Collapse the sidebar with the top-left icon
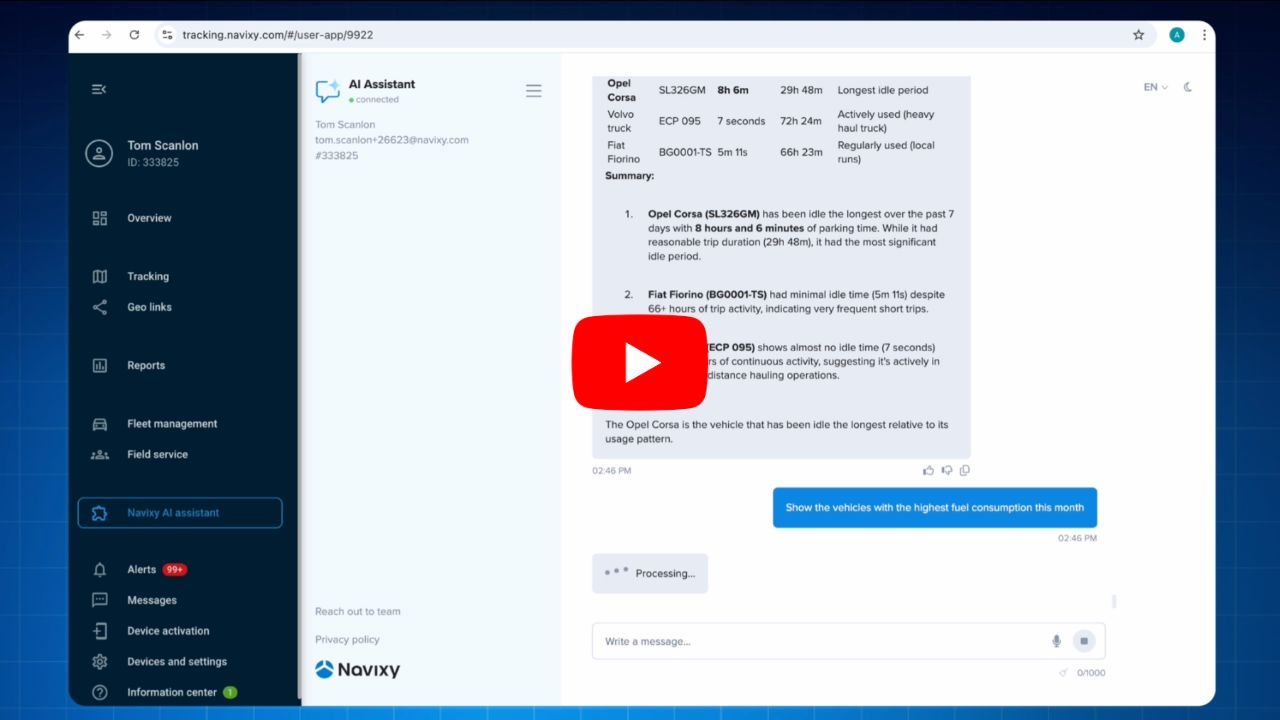 pyautogui.click(x=98, y=88)
